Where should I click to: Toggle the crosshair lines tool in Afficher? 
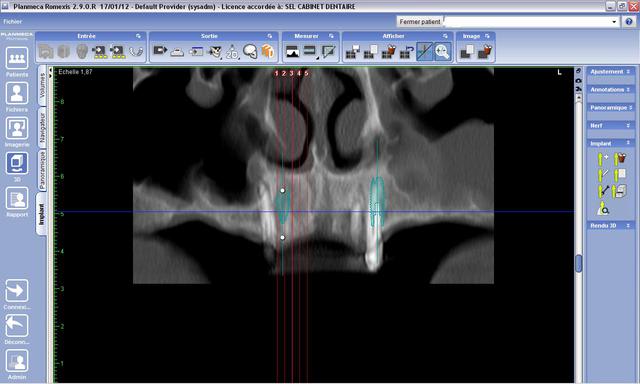[424, 51]
